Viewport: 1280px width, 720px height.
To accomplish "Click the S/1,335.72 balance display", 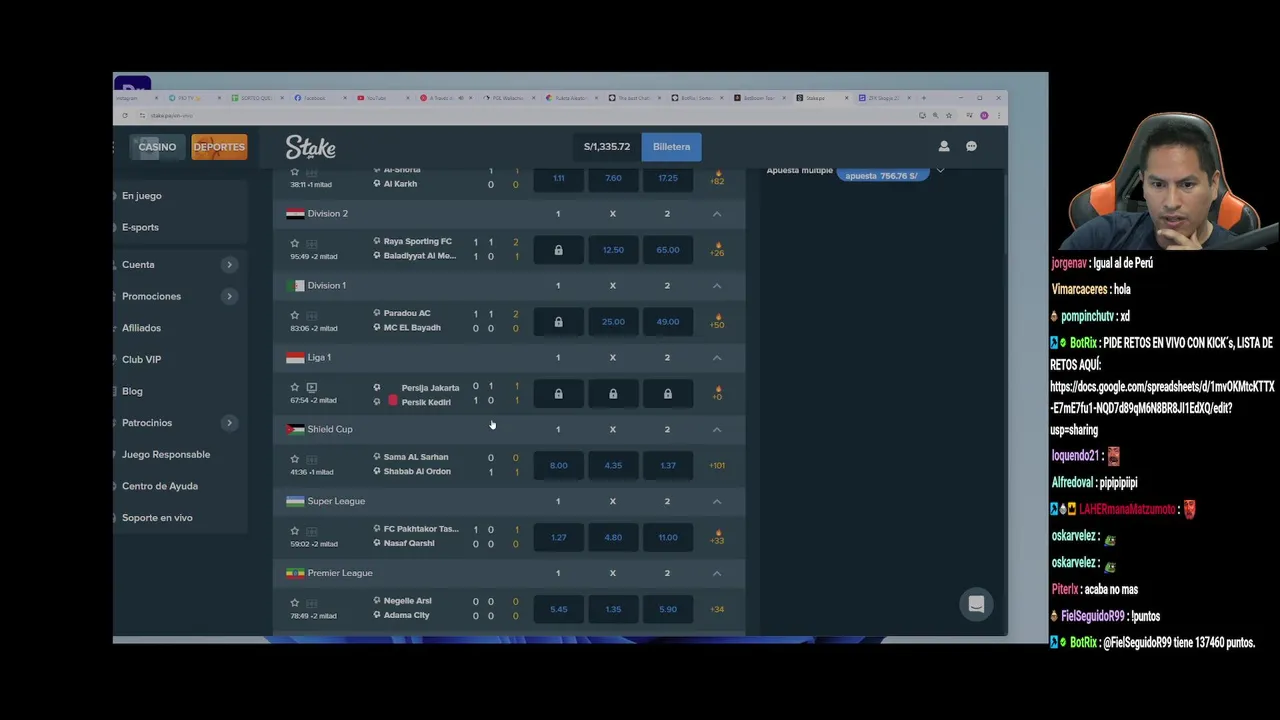I will [607, 147].
